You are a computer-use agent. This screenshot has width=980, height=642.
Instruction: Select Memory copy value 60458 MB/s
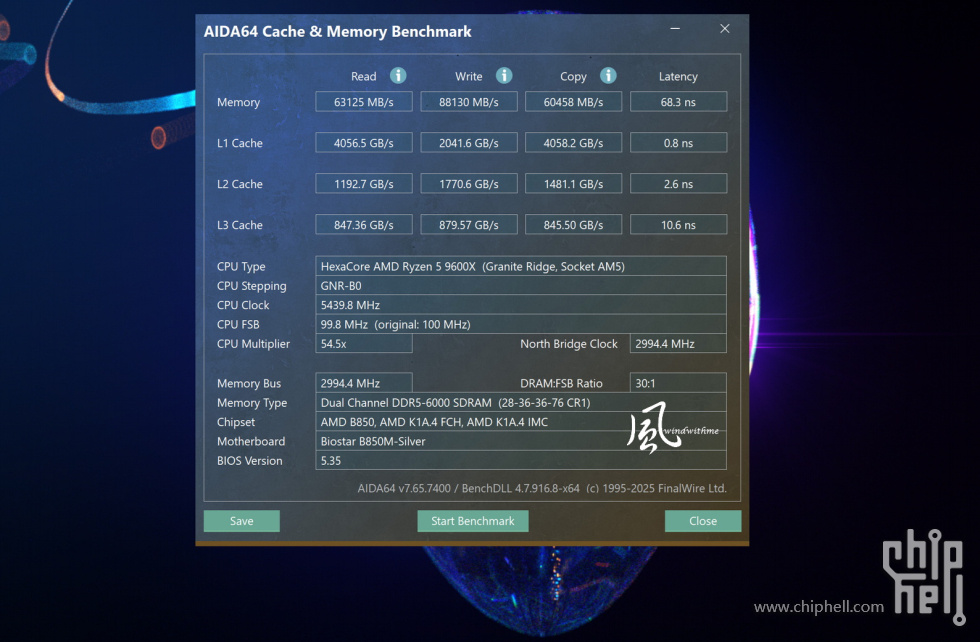pos(574,102)
